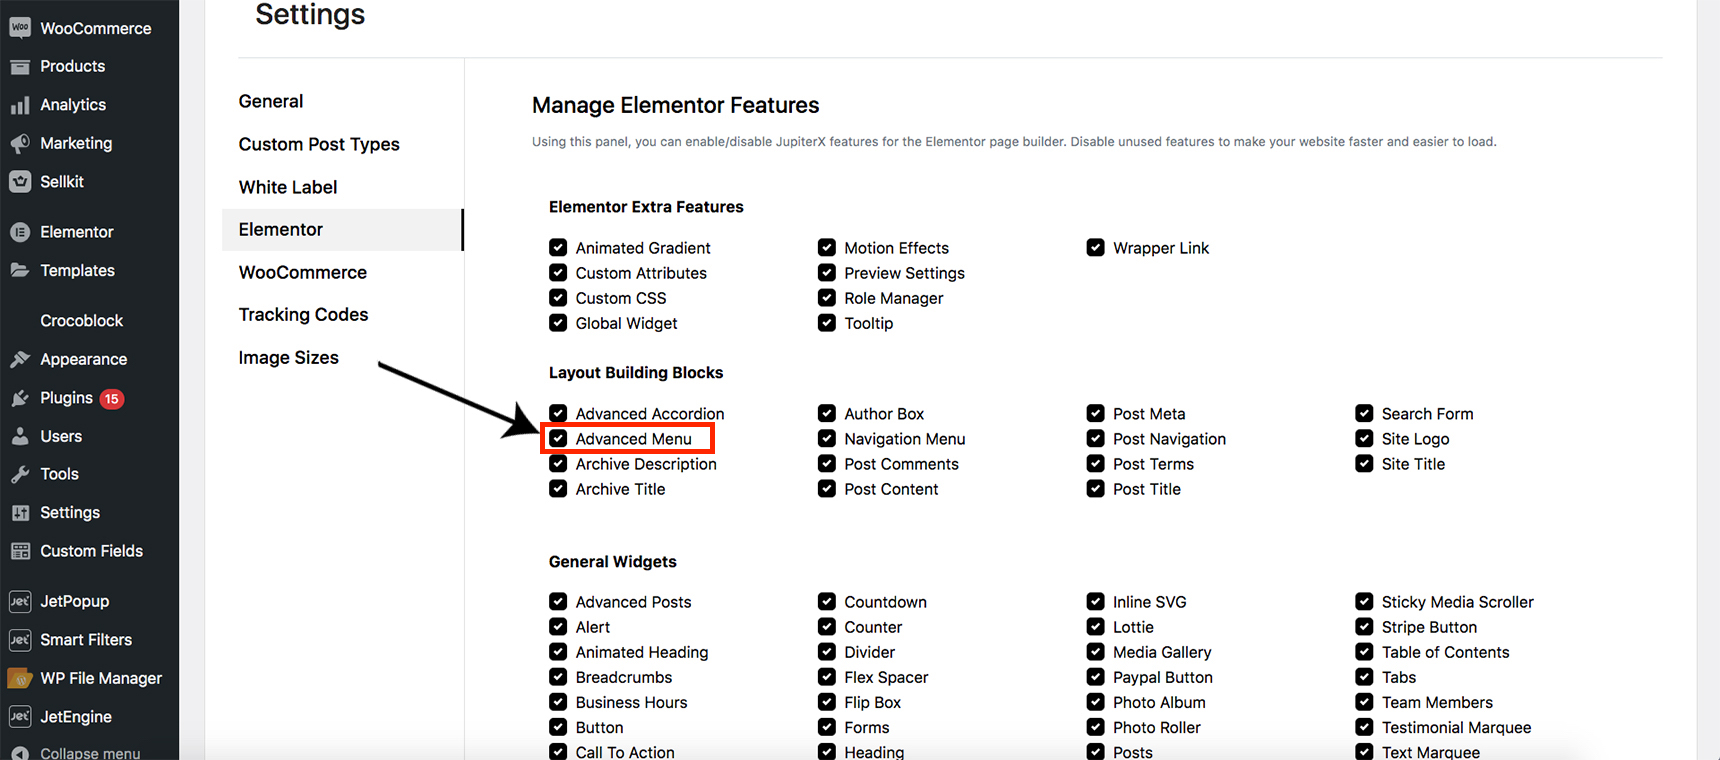Click the Templates folder icon
Image resolution: width=1720 pixels, height=760 pixels.
(x=20, y=270)
